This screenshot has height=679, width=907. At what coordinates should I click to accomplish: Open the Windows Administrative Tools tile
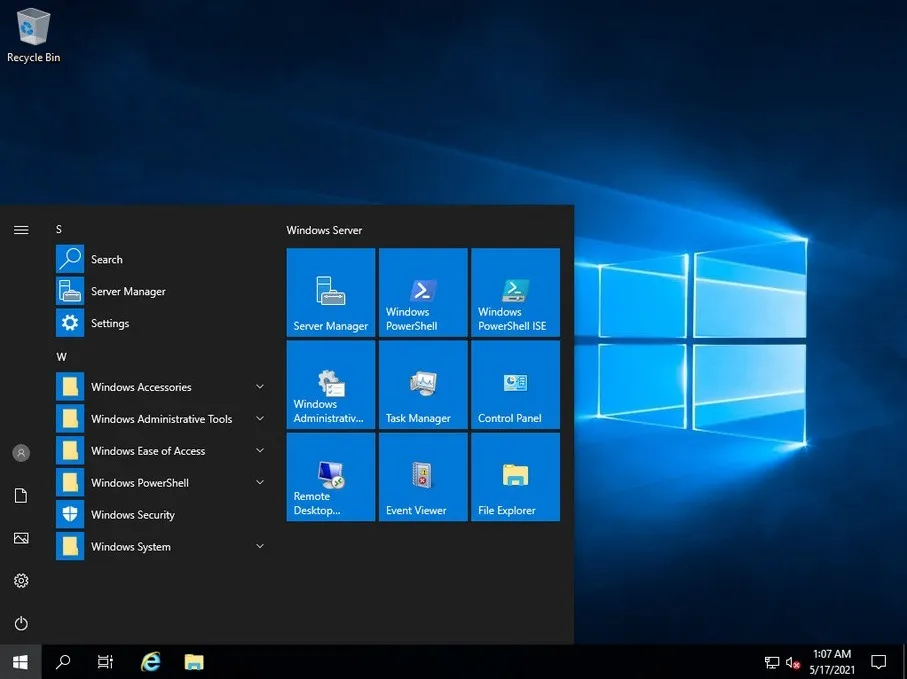pyautogui.click(x=331, y=385)
